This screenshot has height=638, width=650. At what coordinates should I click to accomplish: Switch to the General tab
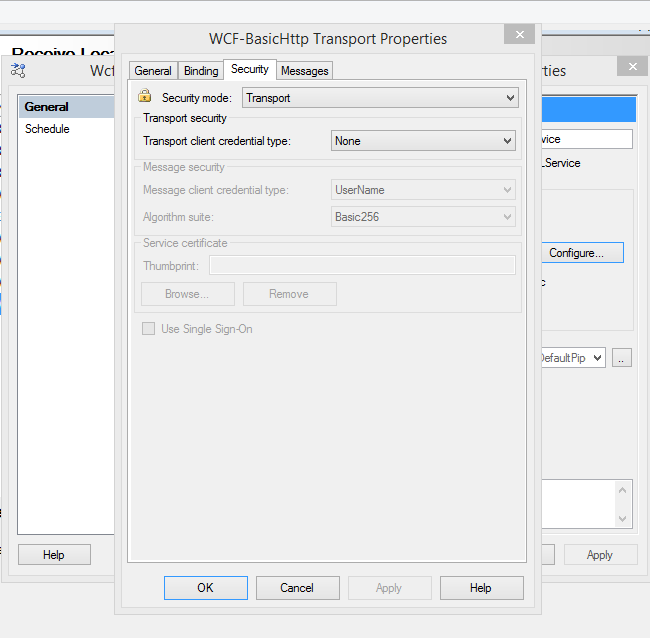[153, 71]
